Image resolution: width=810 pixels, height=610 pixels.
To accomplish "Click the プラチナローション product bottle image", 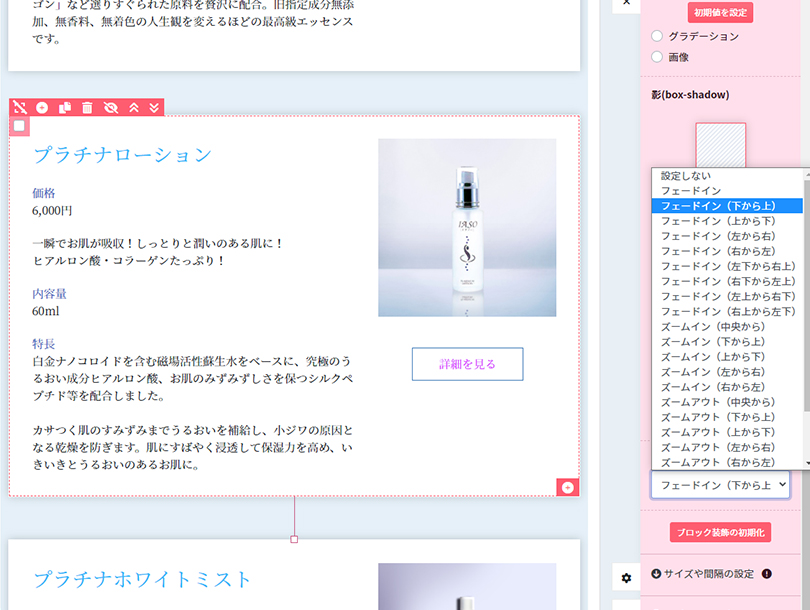I will tap(467, 227).
